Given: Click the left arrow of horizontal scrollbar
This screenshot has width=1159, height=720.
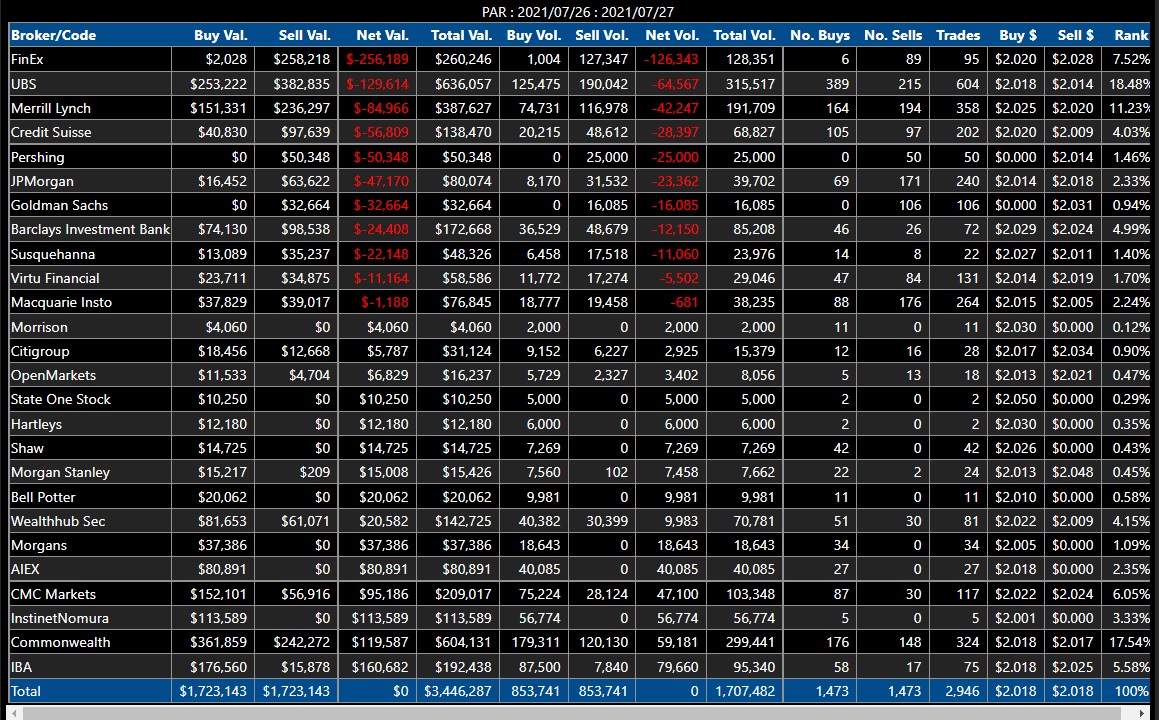Looking at the screenshot, I should tap(15, 713).
